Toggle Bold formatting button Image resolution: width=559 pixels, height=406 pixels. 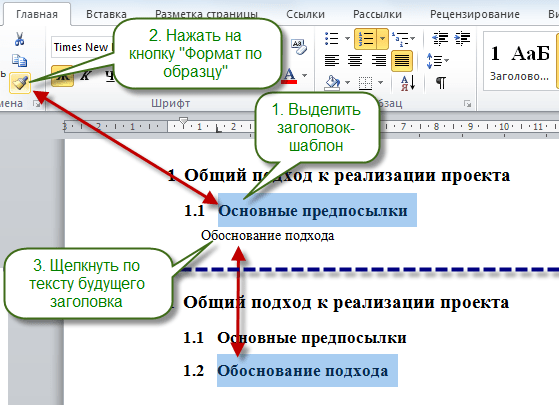click(x=62, y=76)
